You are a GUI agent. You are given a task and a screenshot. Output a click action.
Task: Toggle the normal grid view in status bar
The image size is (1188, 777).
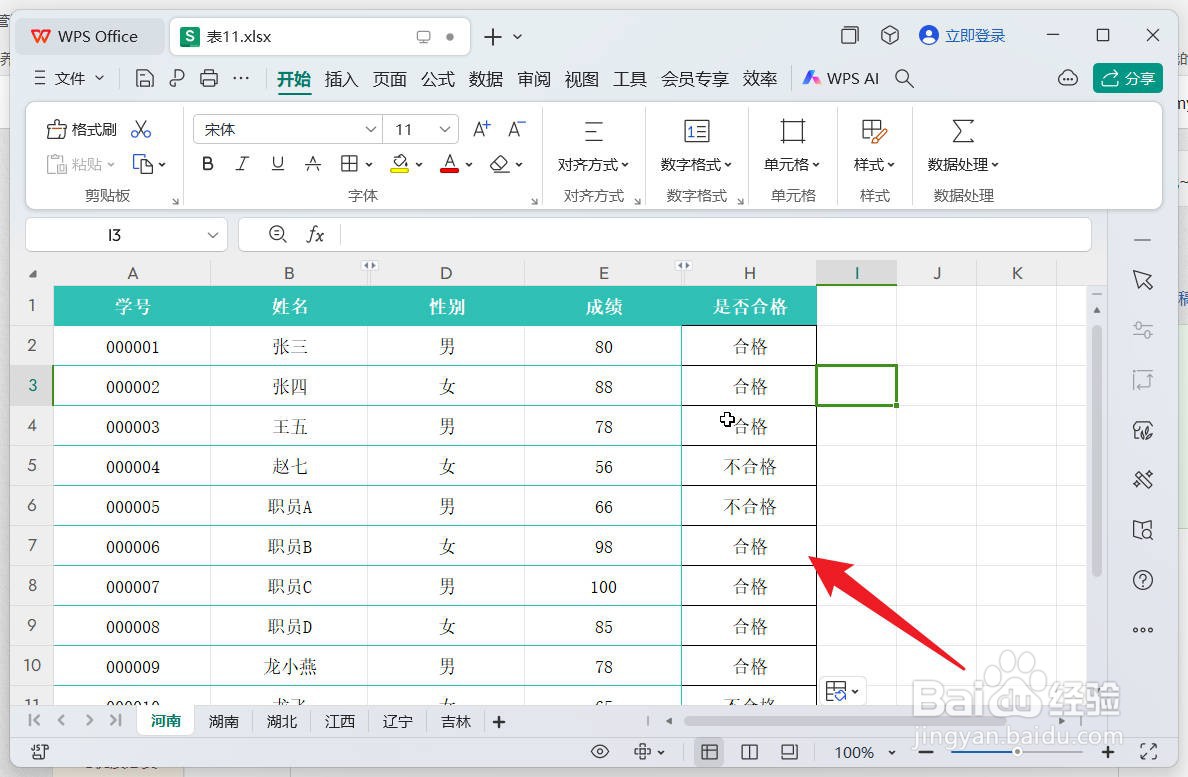[x=709, y=751]
